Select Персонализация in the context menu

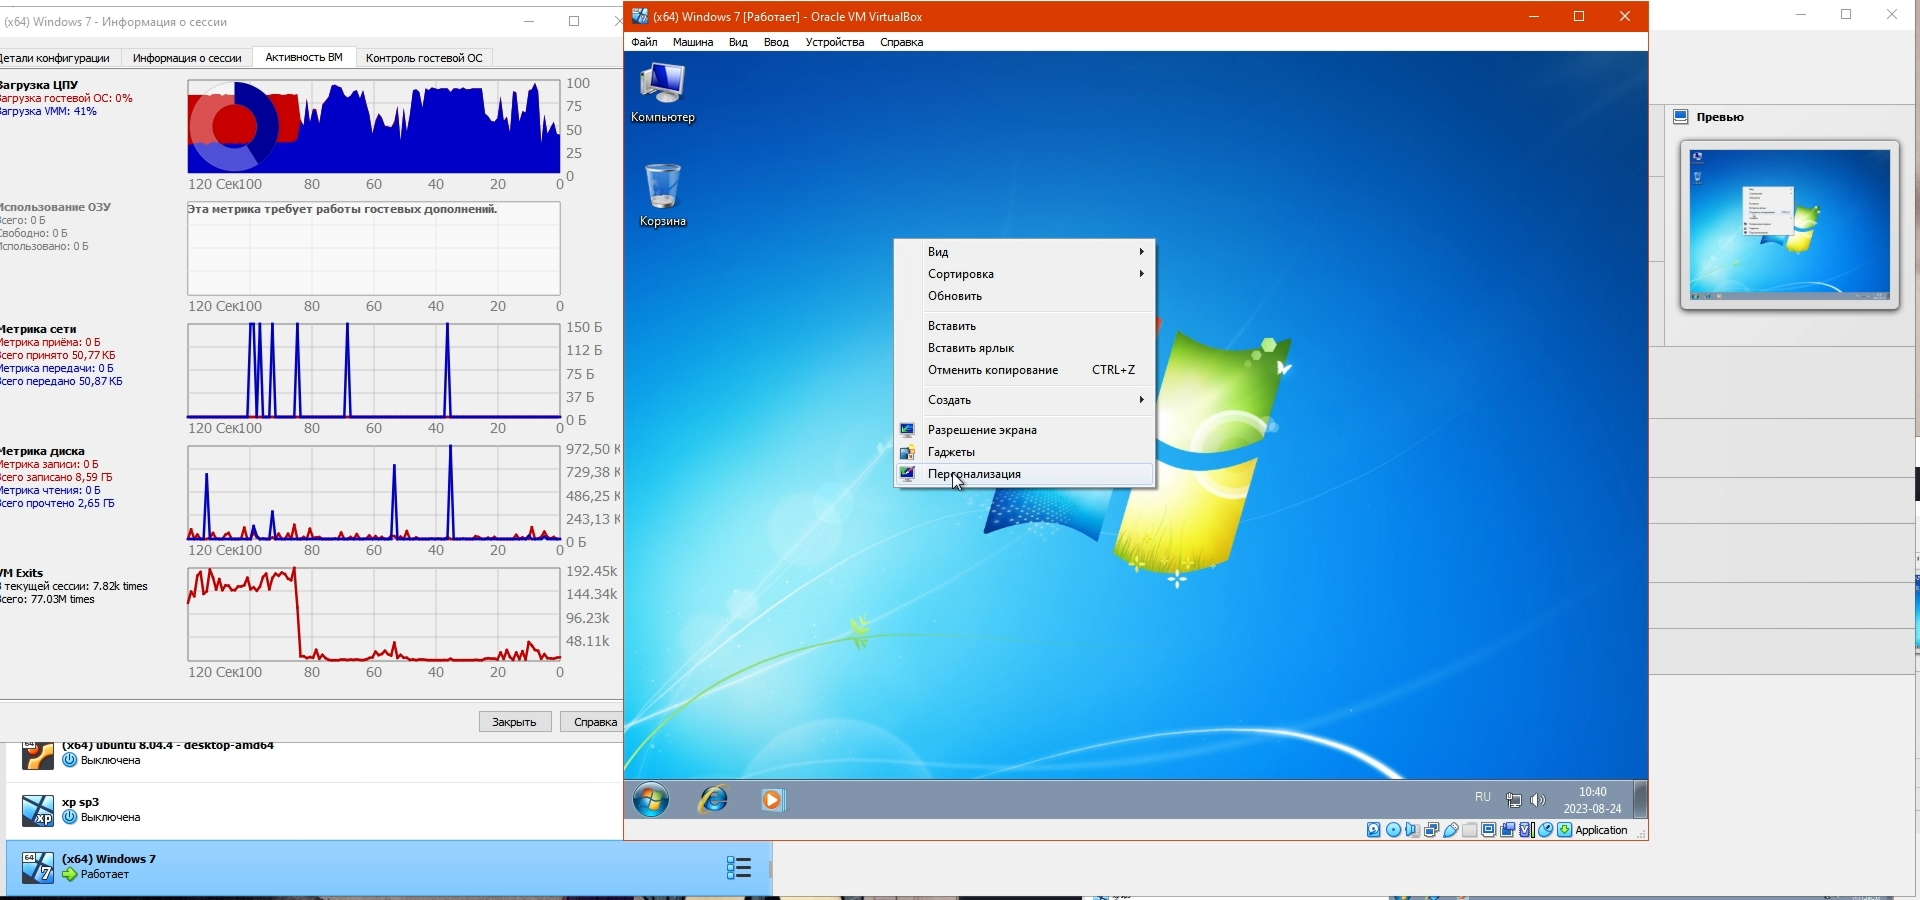point(974,474)
